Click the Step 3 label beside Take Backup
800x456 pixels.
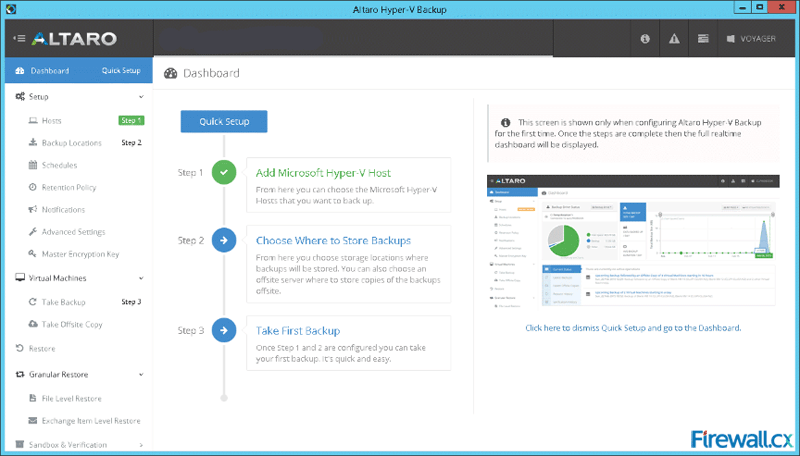pos(131,302)
